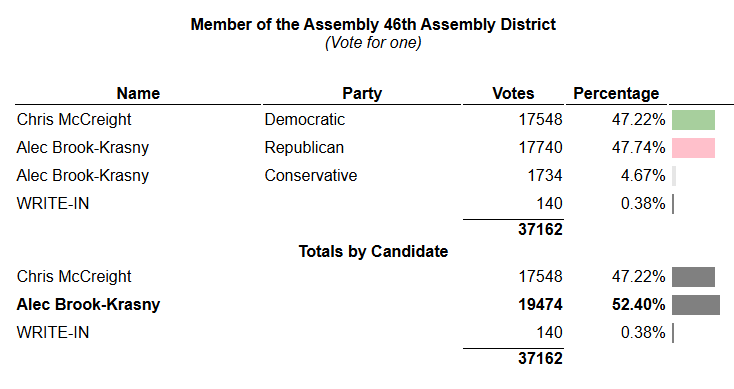Viewport: 734px width, 389px height.
Task: Click the first 37162 grand total
Action: tap(540, 229)
